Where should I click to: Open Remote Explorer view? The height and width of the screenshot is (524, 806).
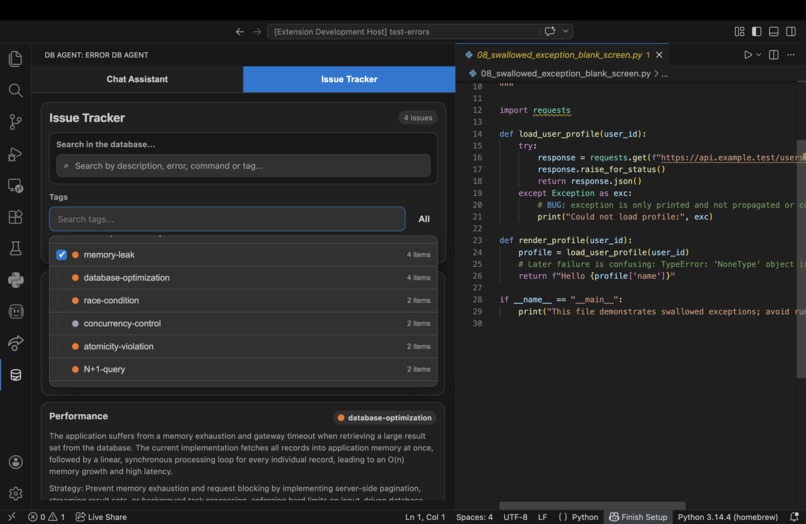click(x=15, y=185)
